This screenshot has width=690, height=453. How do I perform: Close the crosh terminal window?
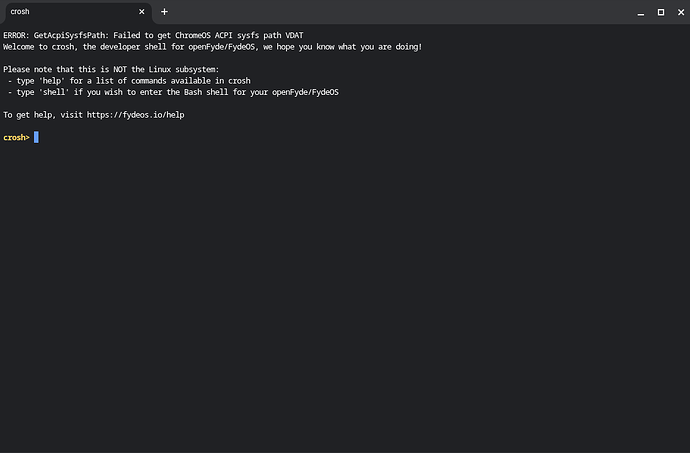click(x=679, y=11)
